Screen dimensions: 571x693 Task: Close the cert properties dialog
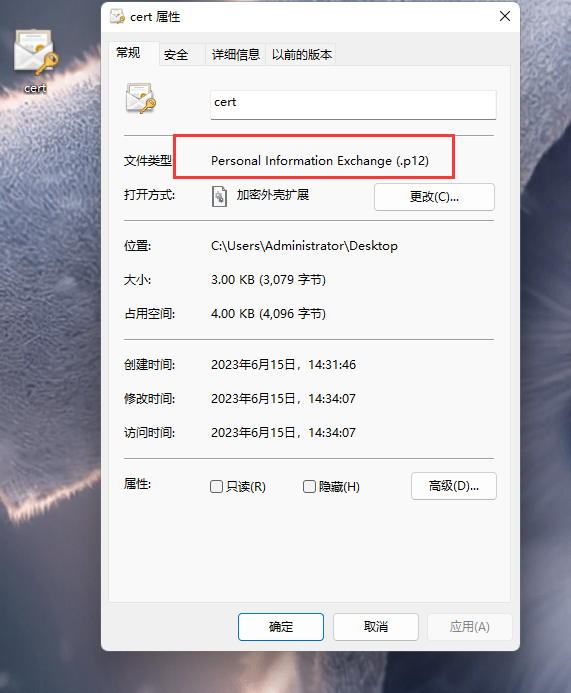point(505,16)
